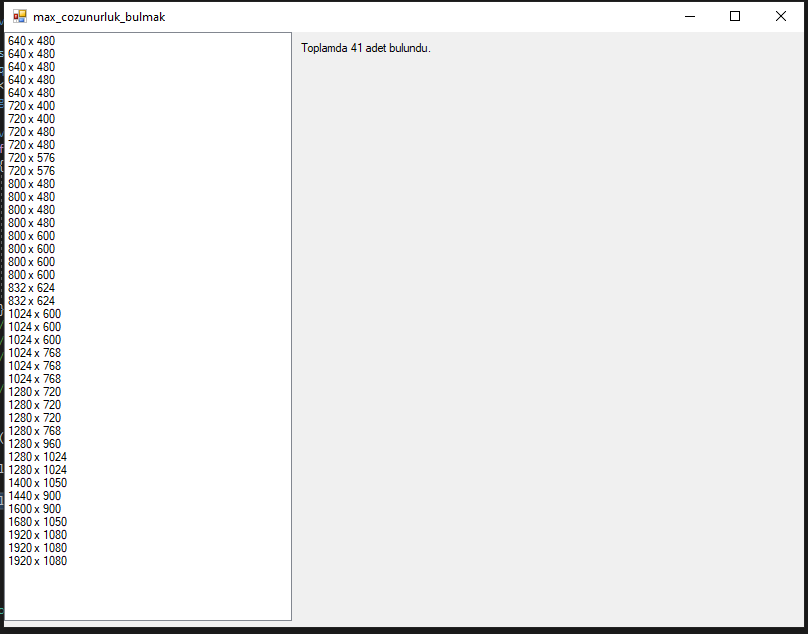This screenshot has height=634, width=808.
Task: Select the last 1920 x 1080 entry
Action: point(38,561)
